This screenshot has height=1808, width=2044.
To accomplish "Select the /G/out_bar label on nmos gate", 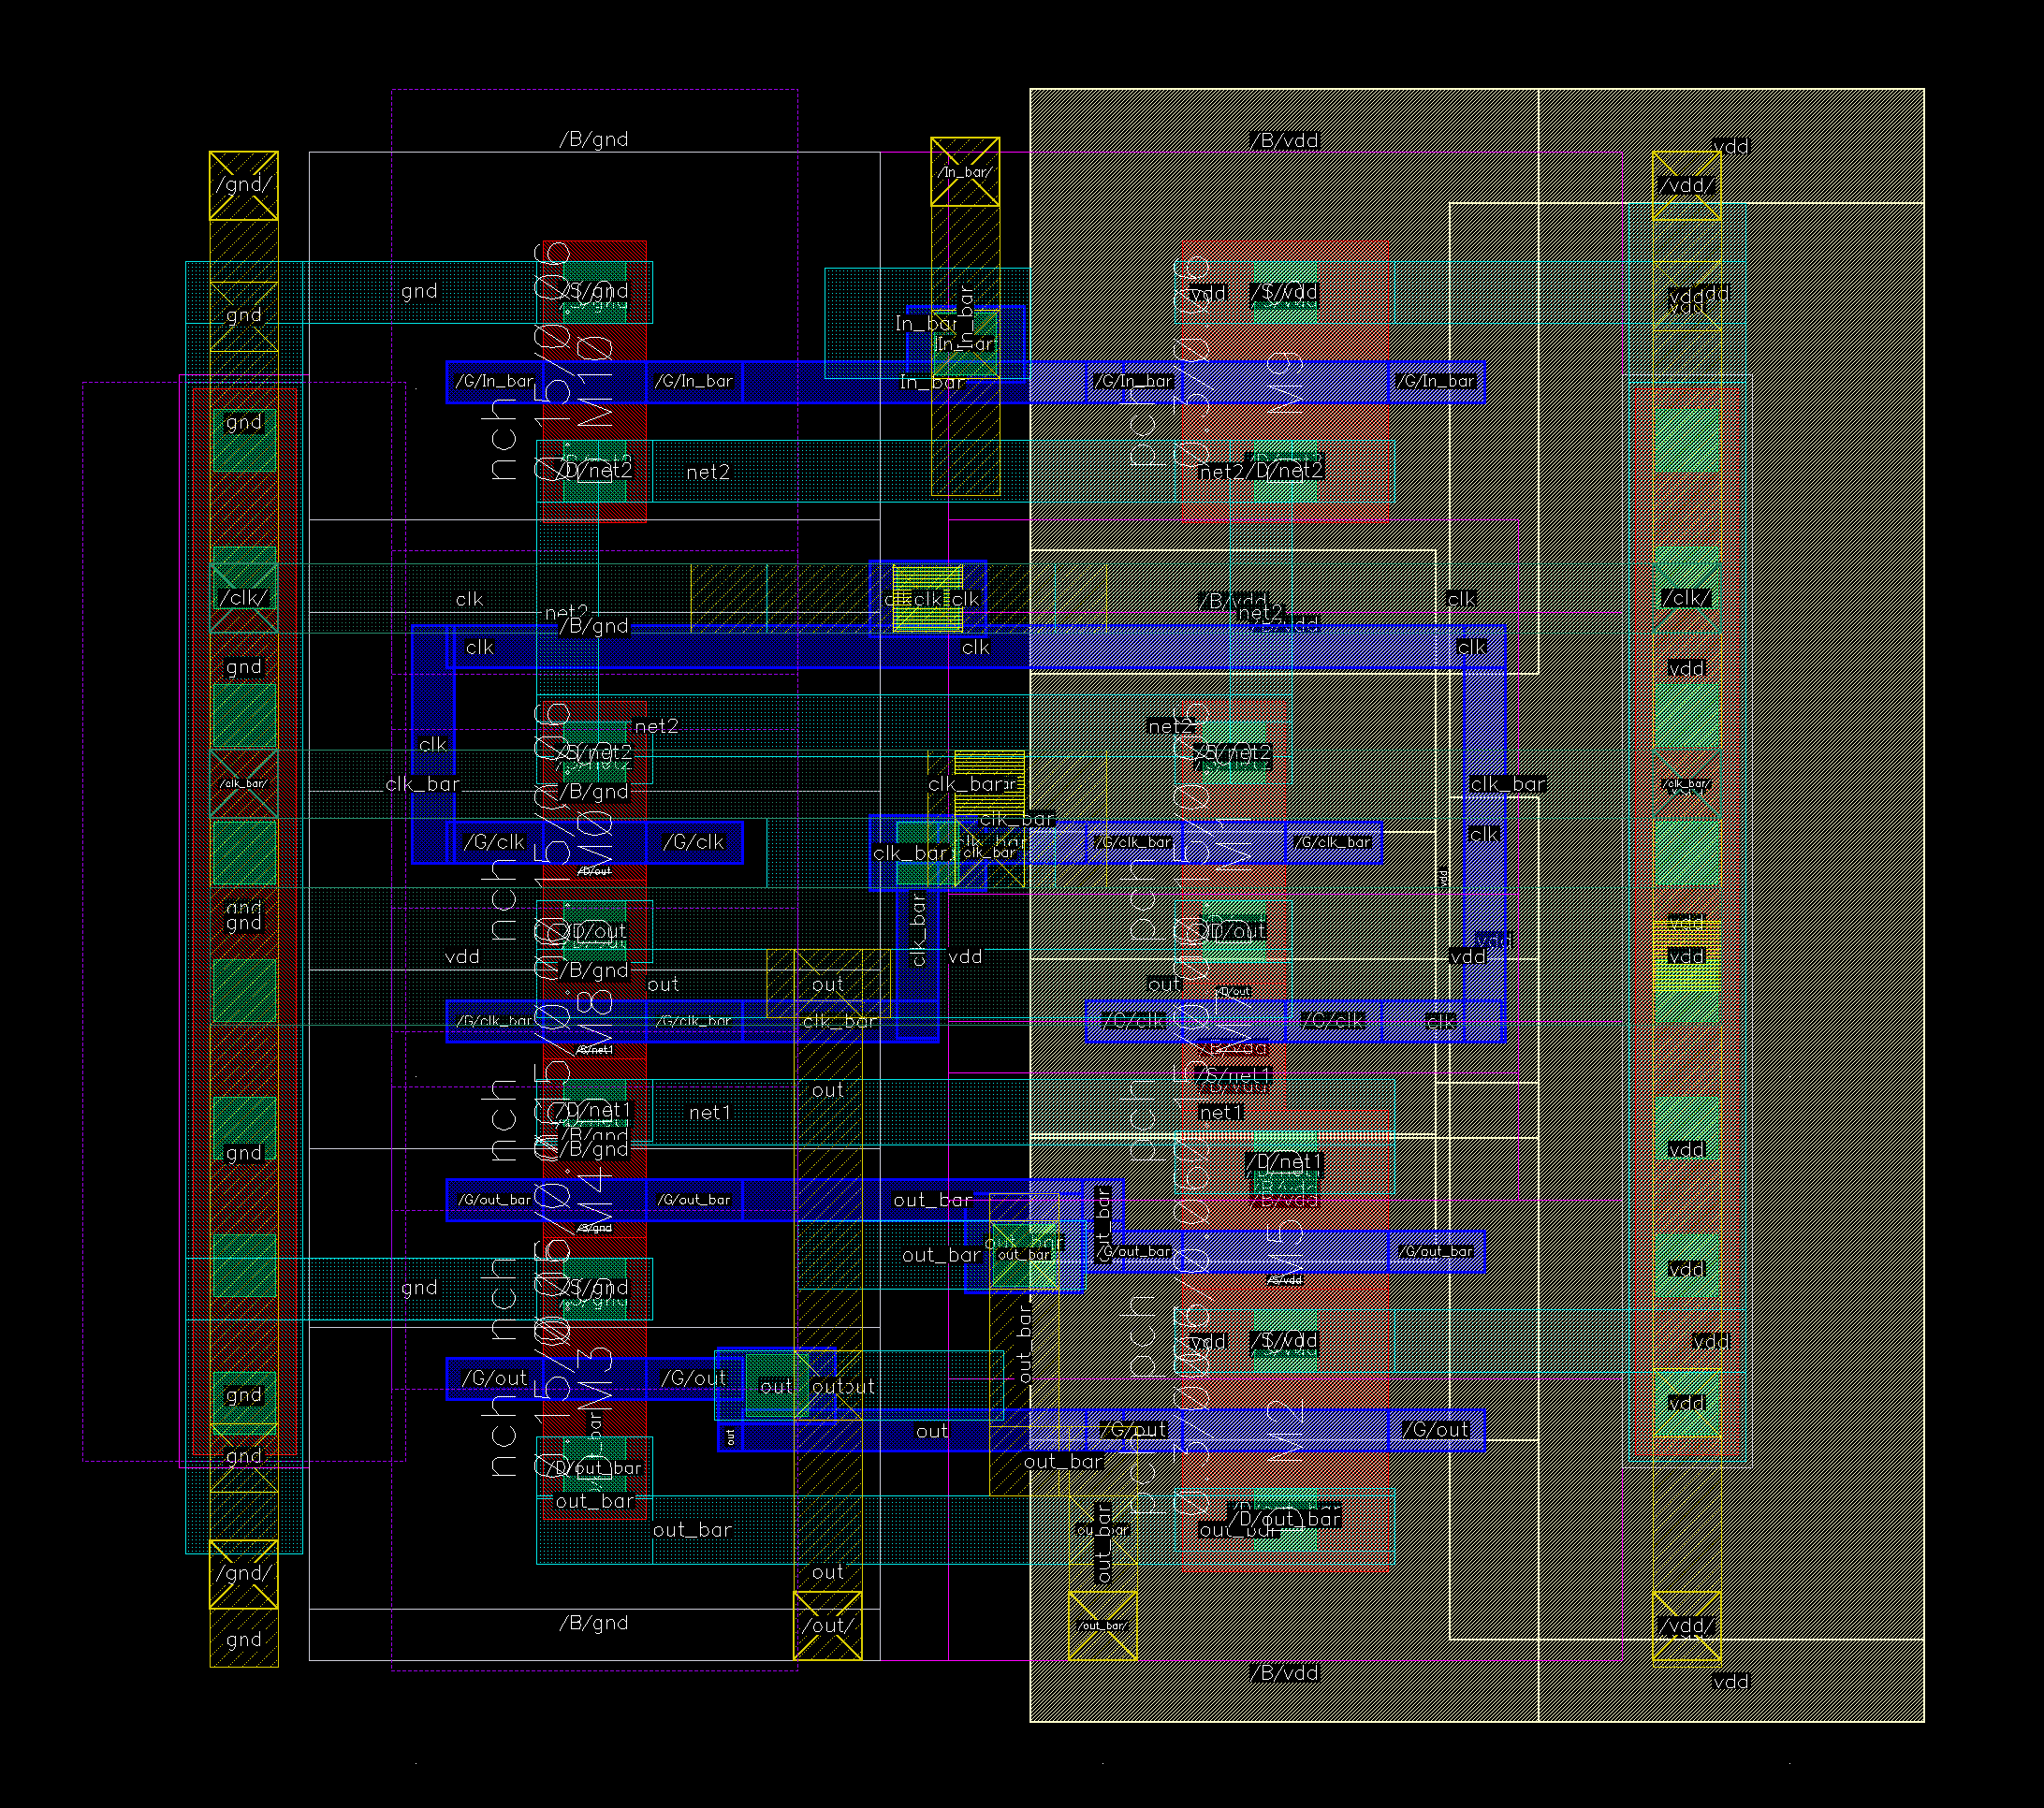I will pyautogui.click(x=494, y=1199).
